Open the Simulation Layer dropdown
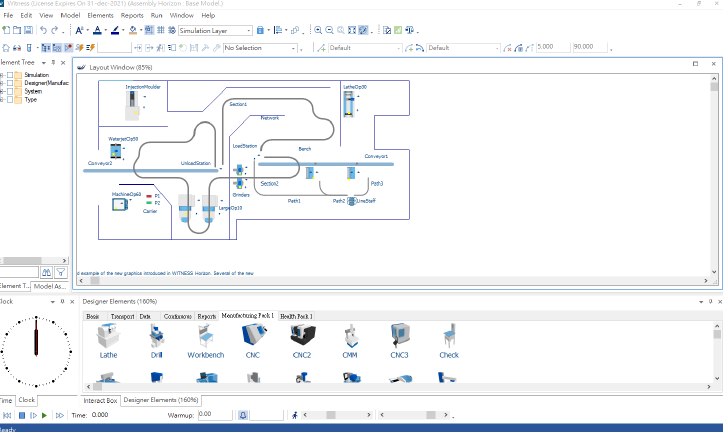Image resolution: width=723 pixels, height=432 pixels. [x=248, y=31]
